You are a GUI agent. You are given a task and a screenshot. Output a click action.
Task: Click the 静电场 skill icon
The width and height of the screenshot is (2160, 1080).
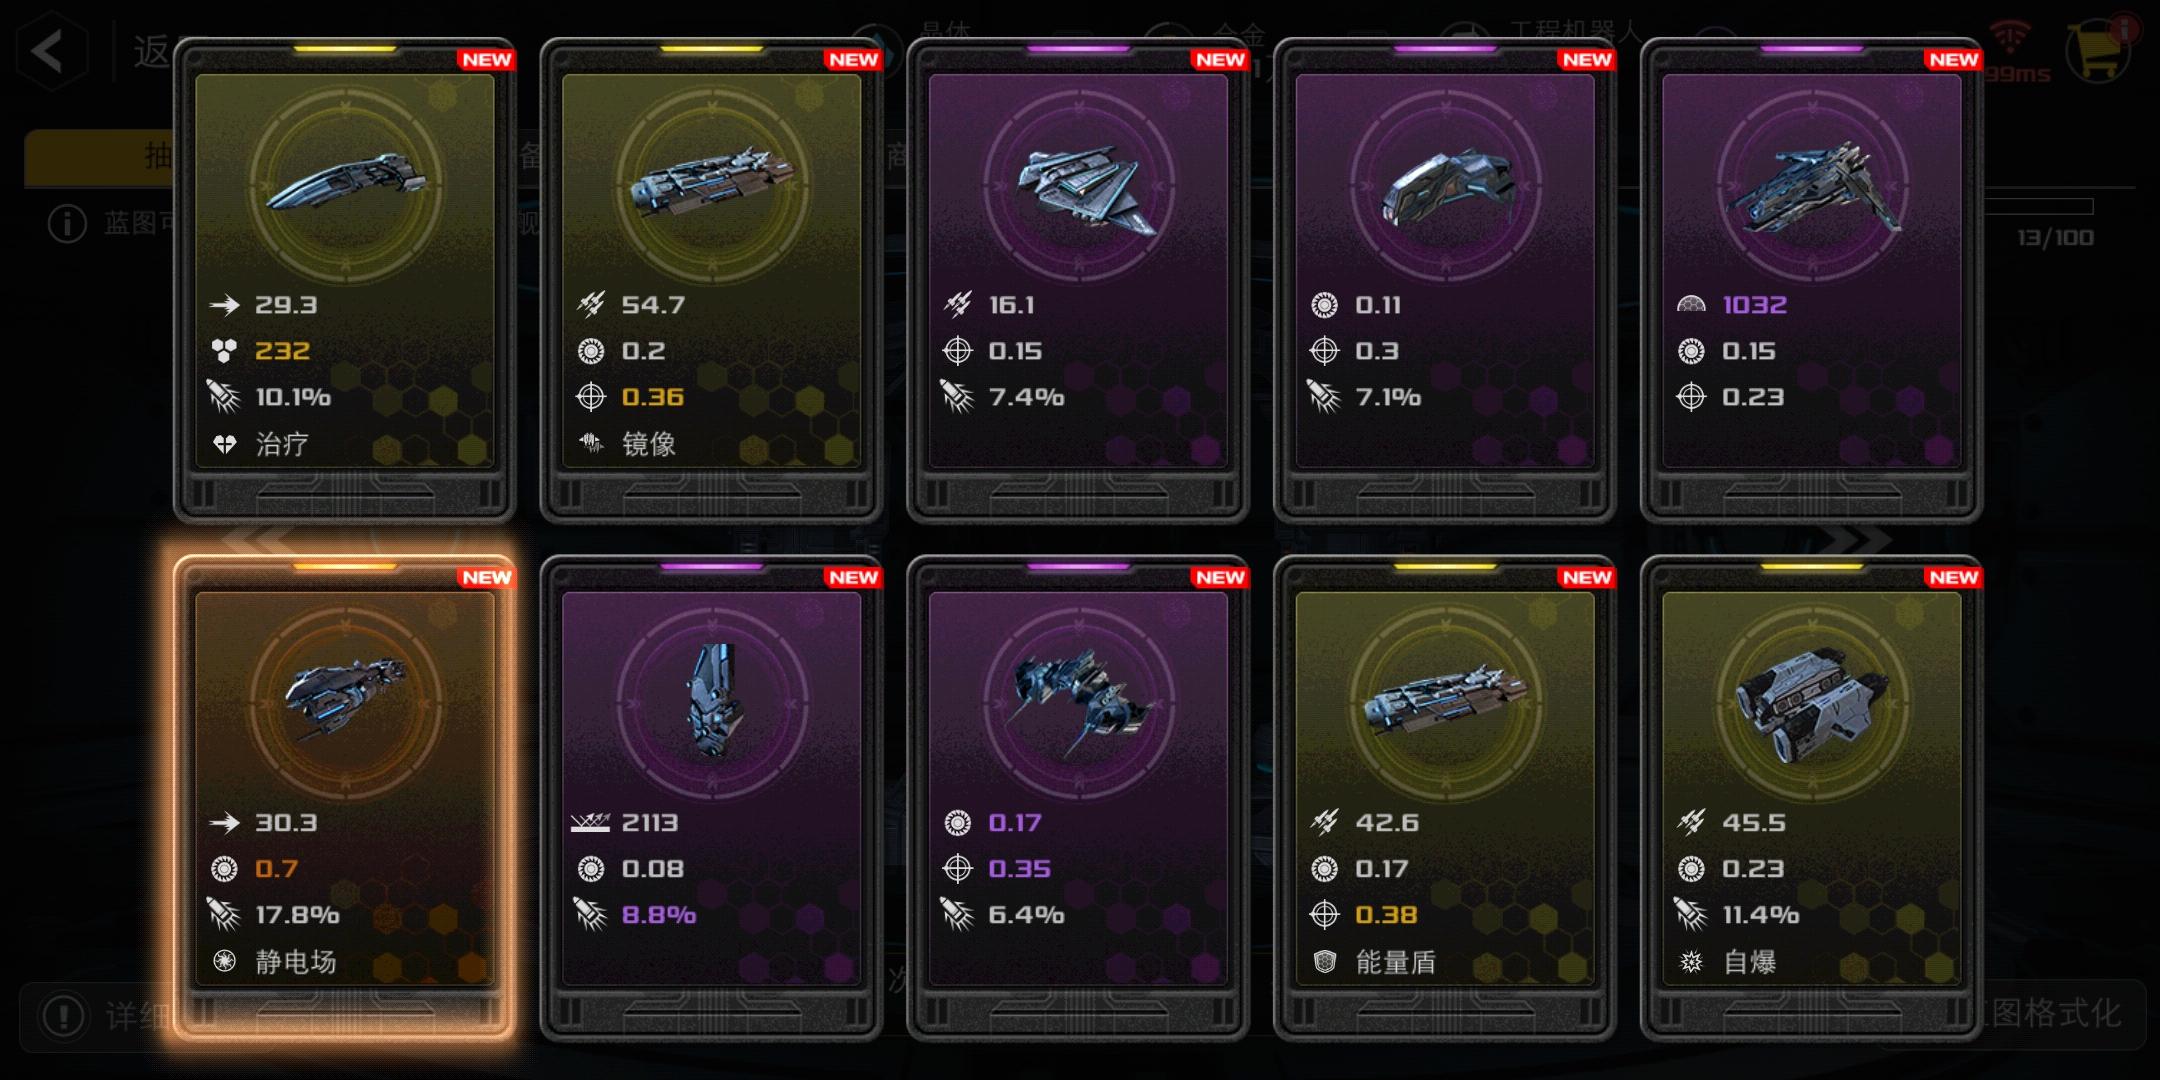tap(224, 961)
